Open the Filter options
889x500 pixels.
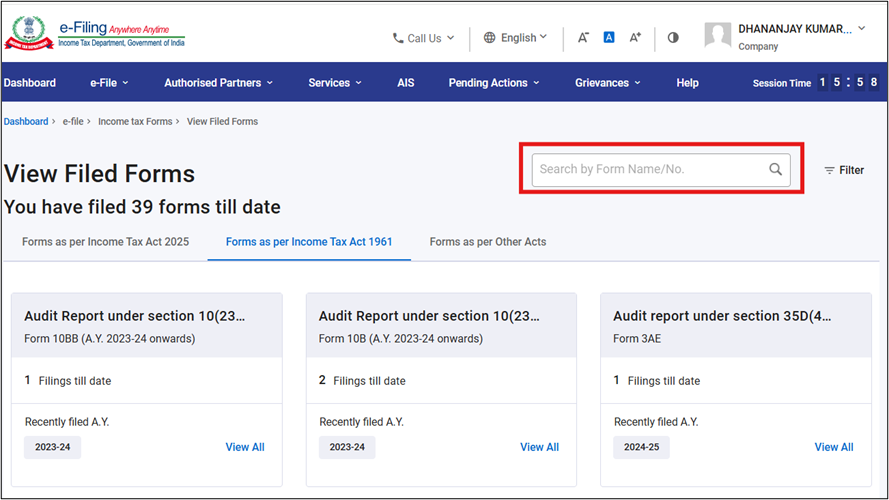tap(844, 170)
